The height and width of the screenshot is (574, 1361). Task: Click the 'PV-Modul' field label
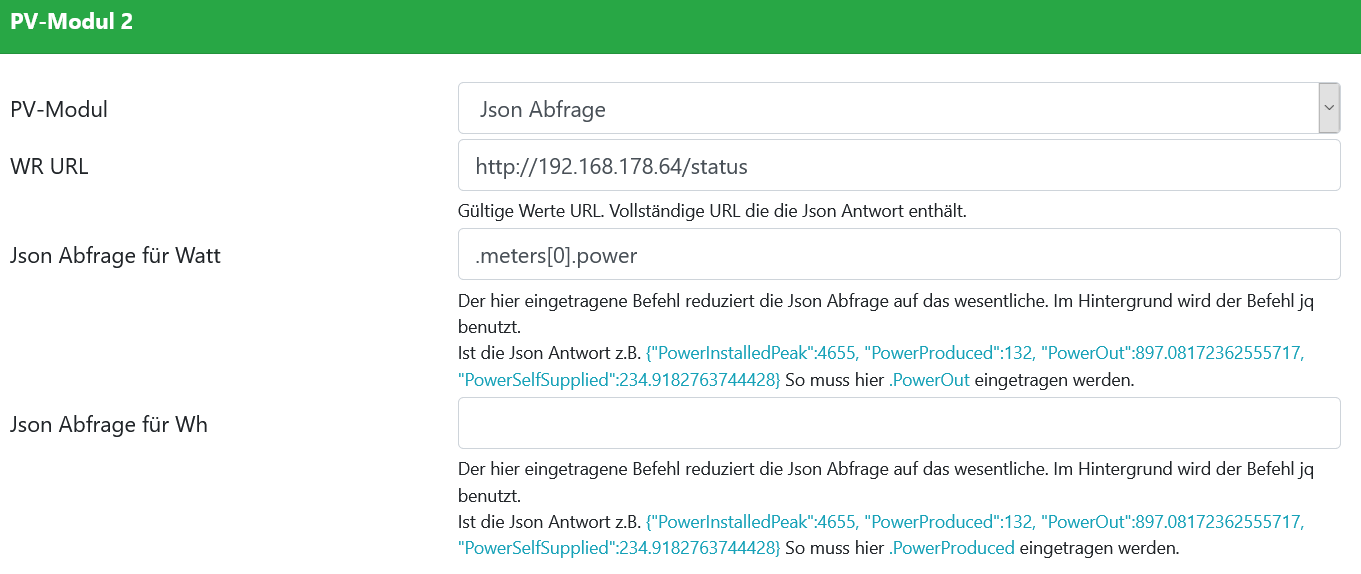59,109
